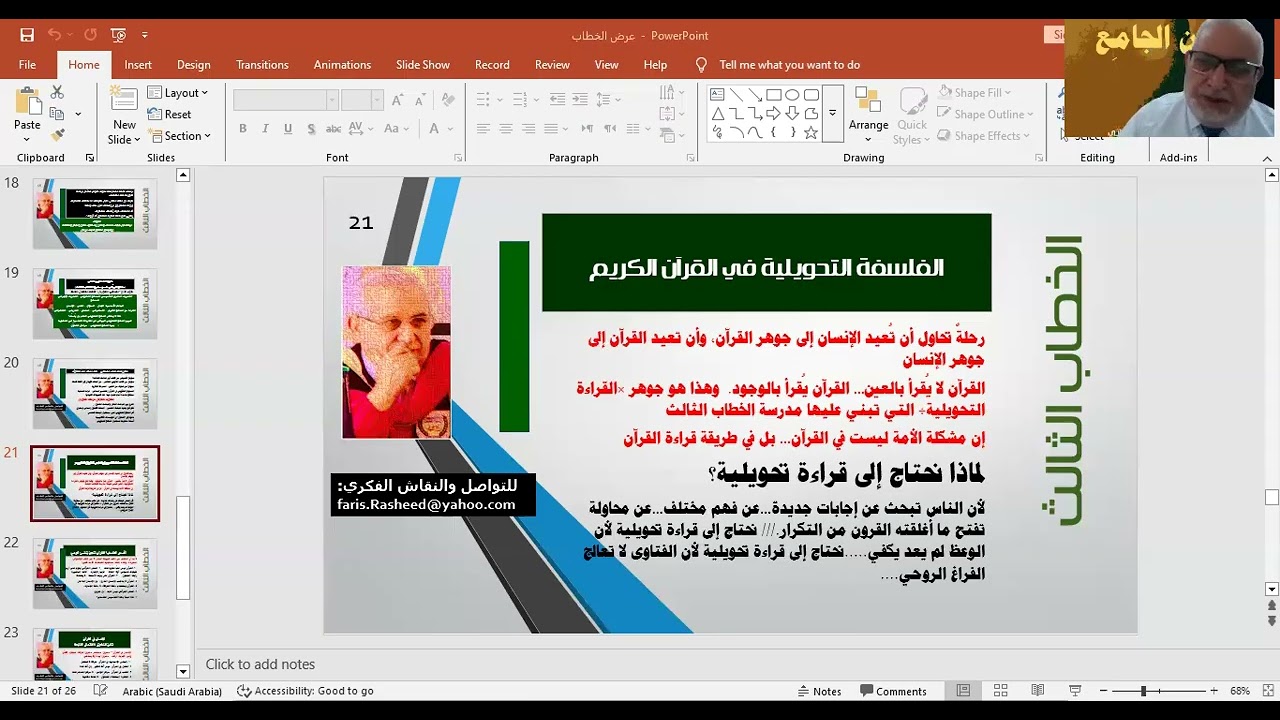The width and height of the screenshot is (1280, 720).
Task: Toggle center paragraph alignment
Action: point(506,129)
